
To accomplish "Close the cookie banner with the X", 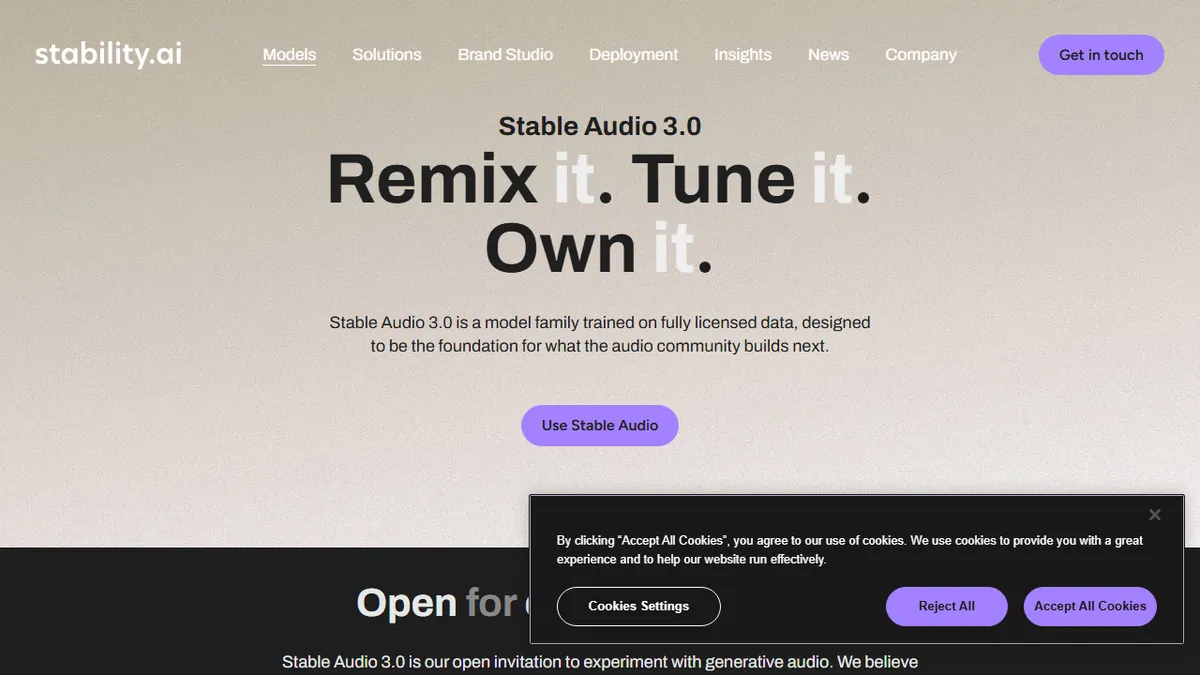I will pos(1155,515).
